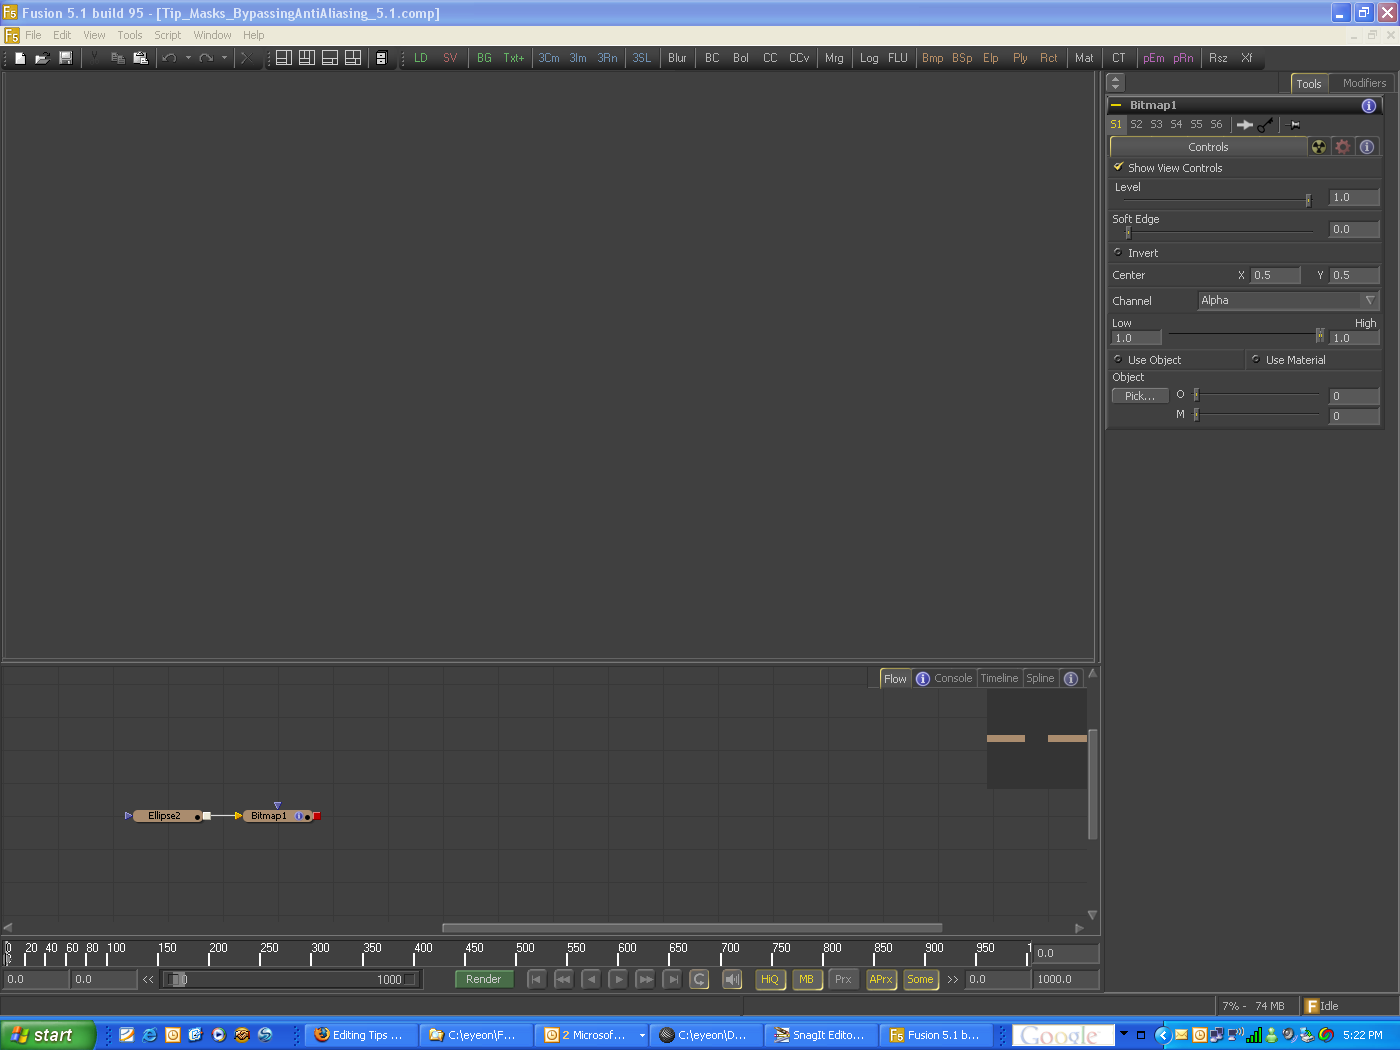Click the Windows start button
Viewport: 1400px width, 1050px height.
tap(47, 1035)
